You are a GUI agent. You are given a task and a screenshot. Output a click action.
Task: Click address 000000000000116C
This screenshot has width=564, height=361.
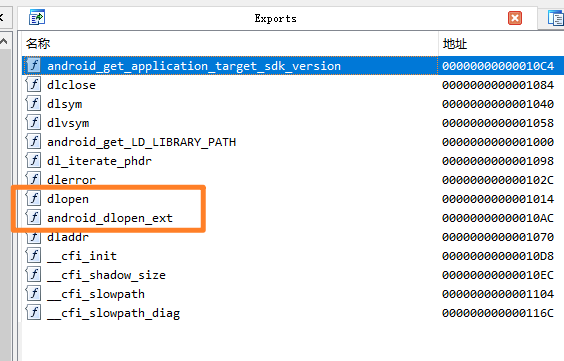(498, 314)
